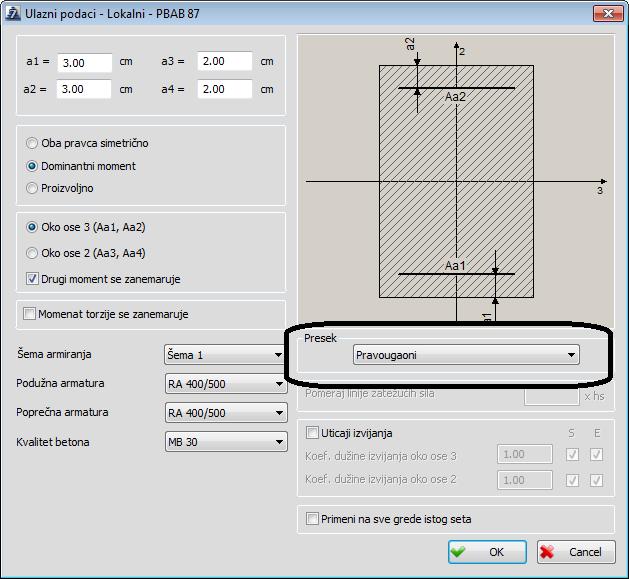Click the Presek label
Screen dimensions: 629x579
[x=320, y=338]
